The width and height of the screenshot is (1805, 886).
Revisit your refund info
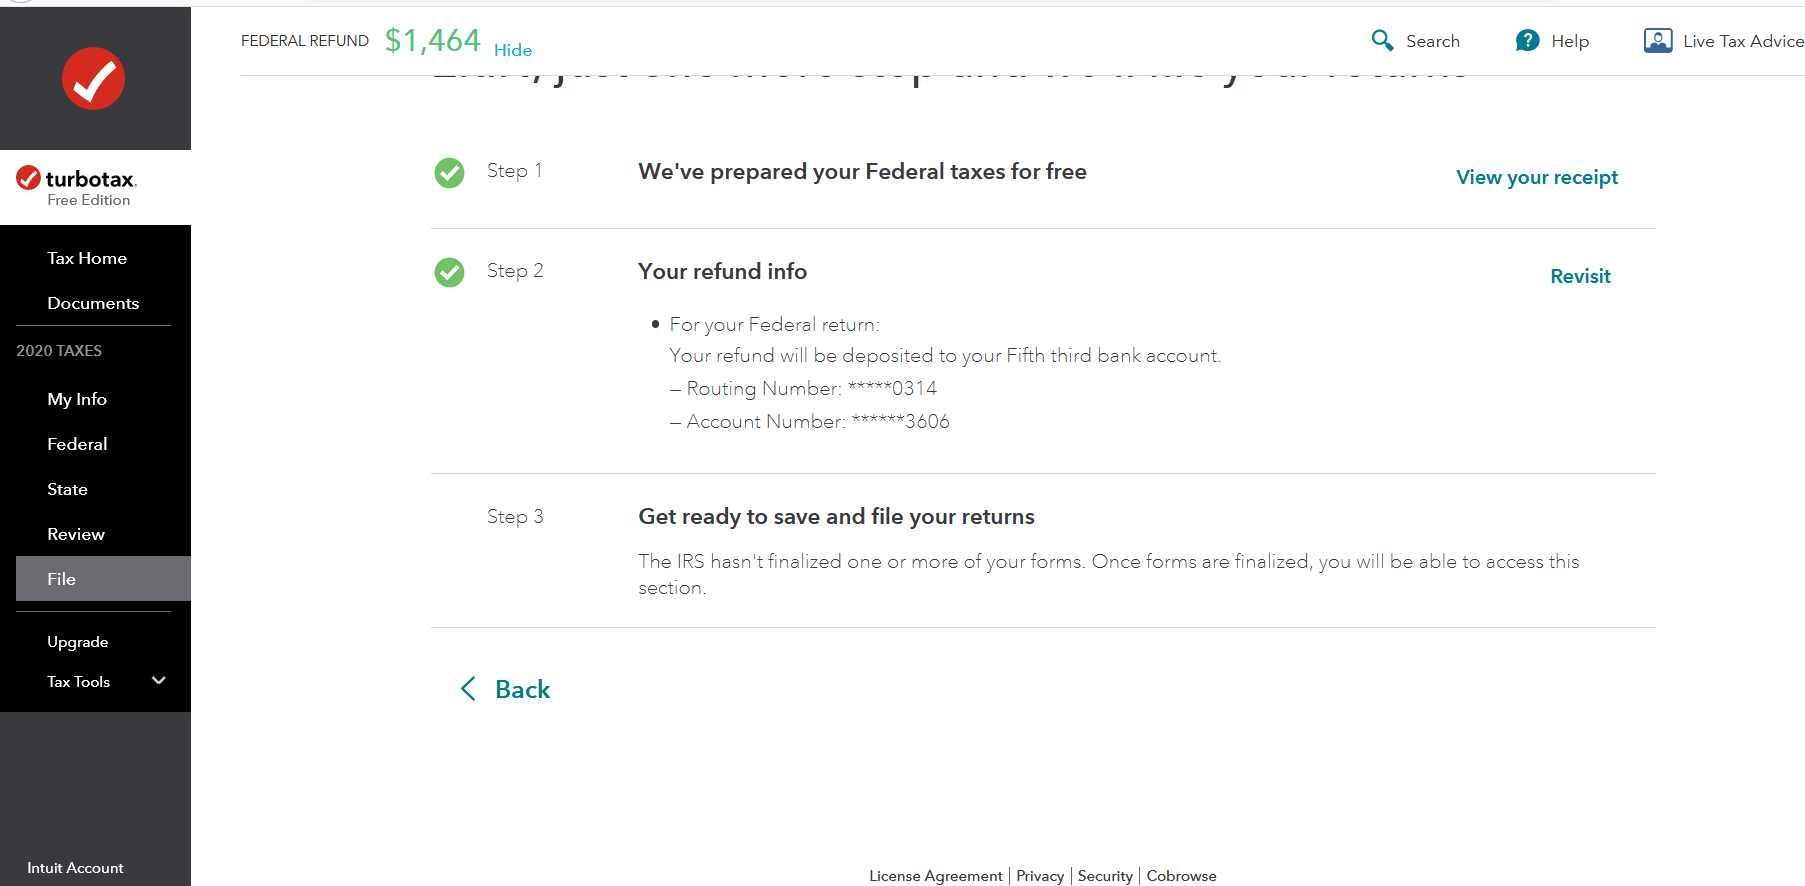(x=1580, y=276)
